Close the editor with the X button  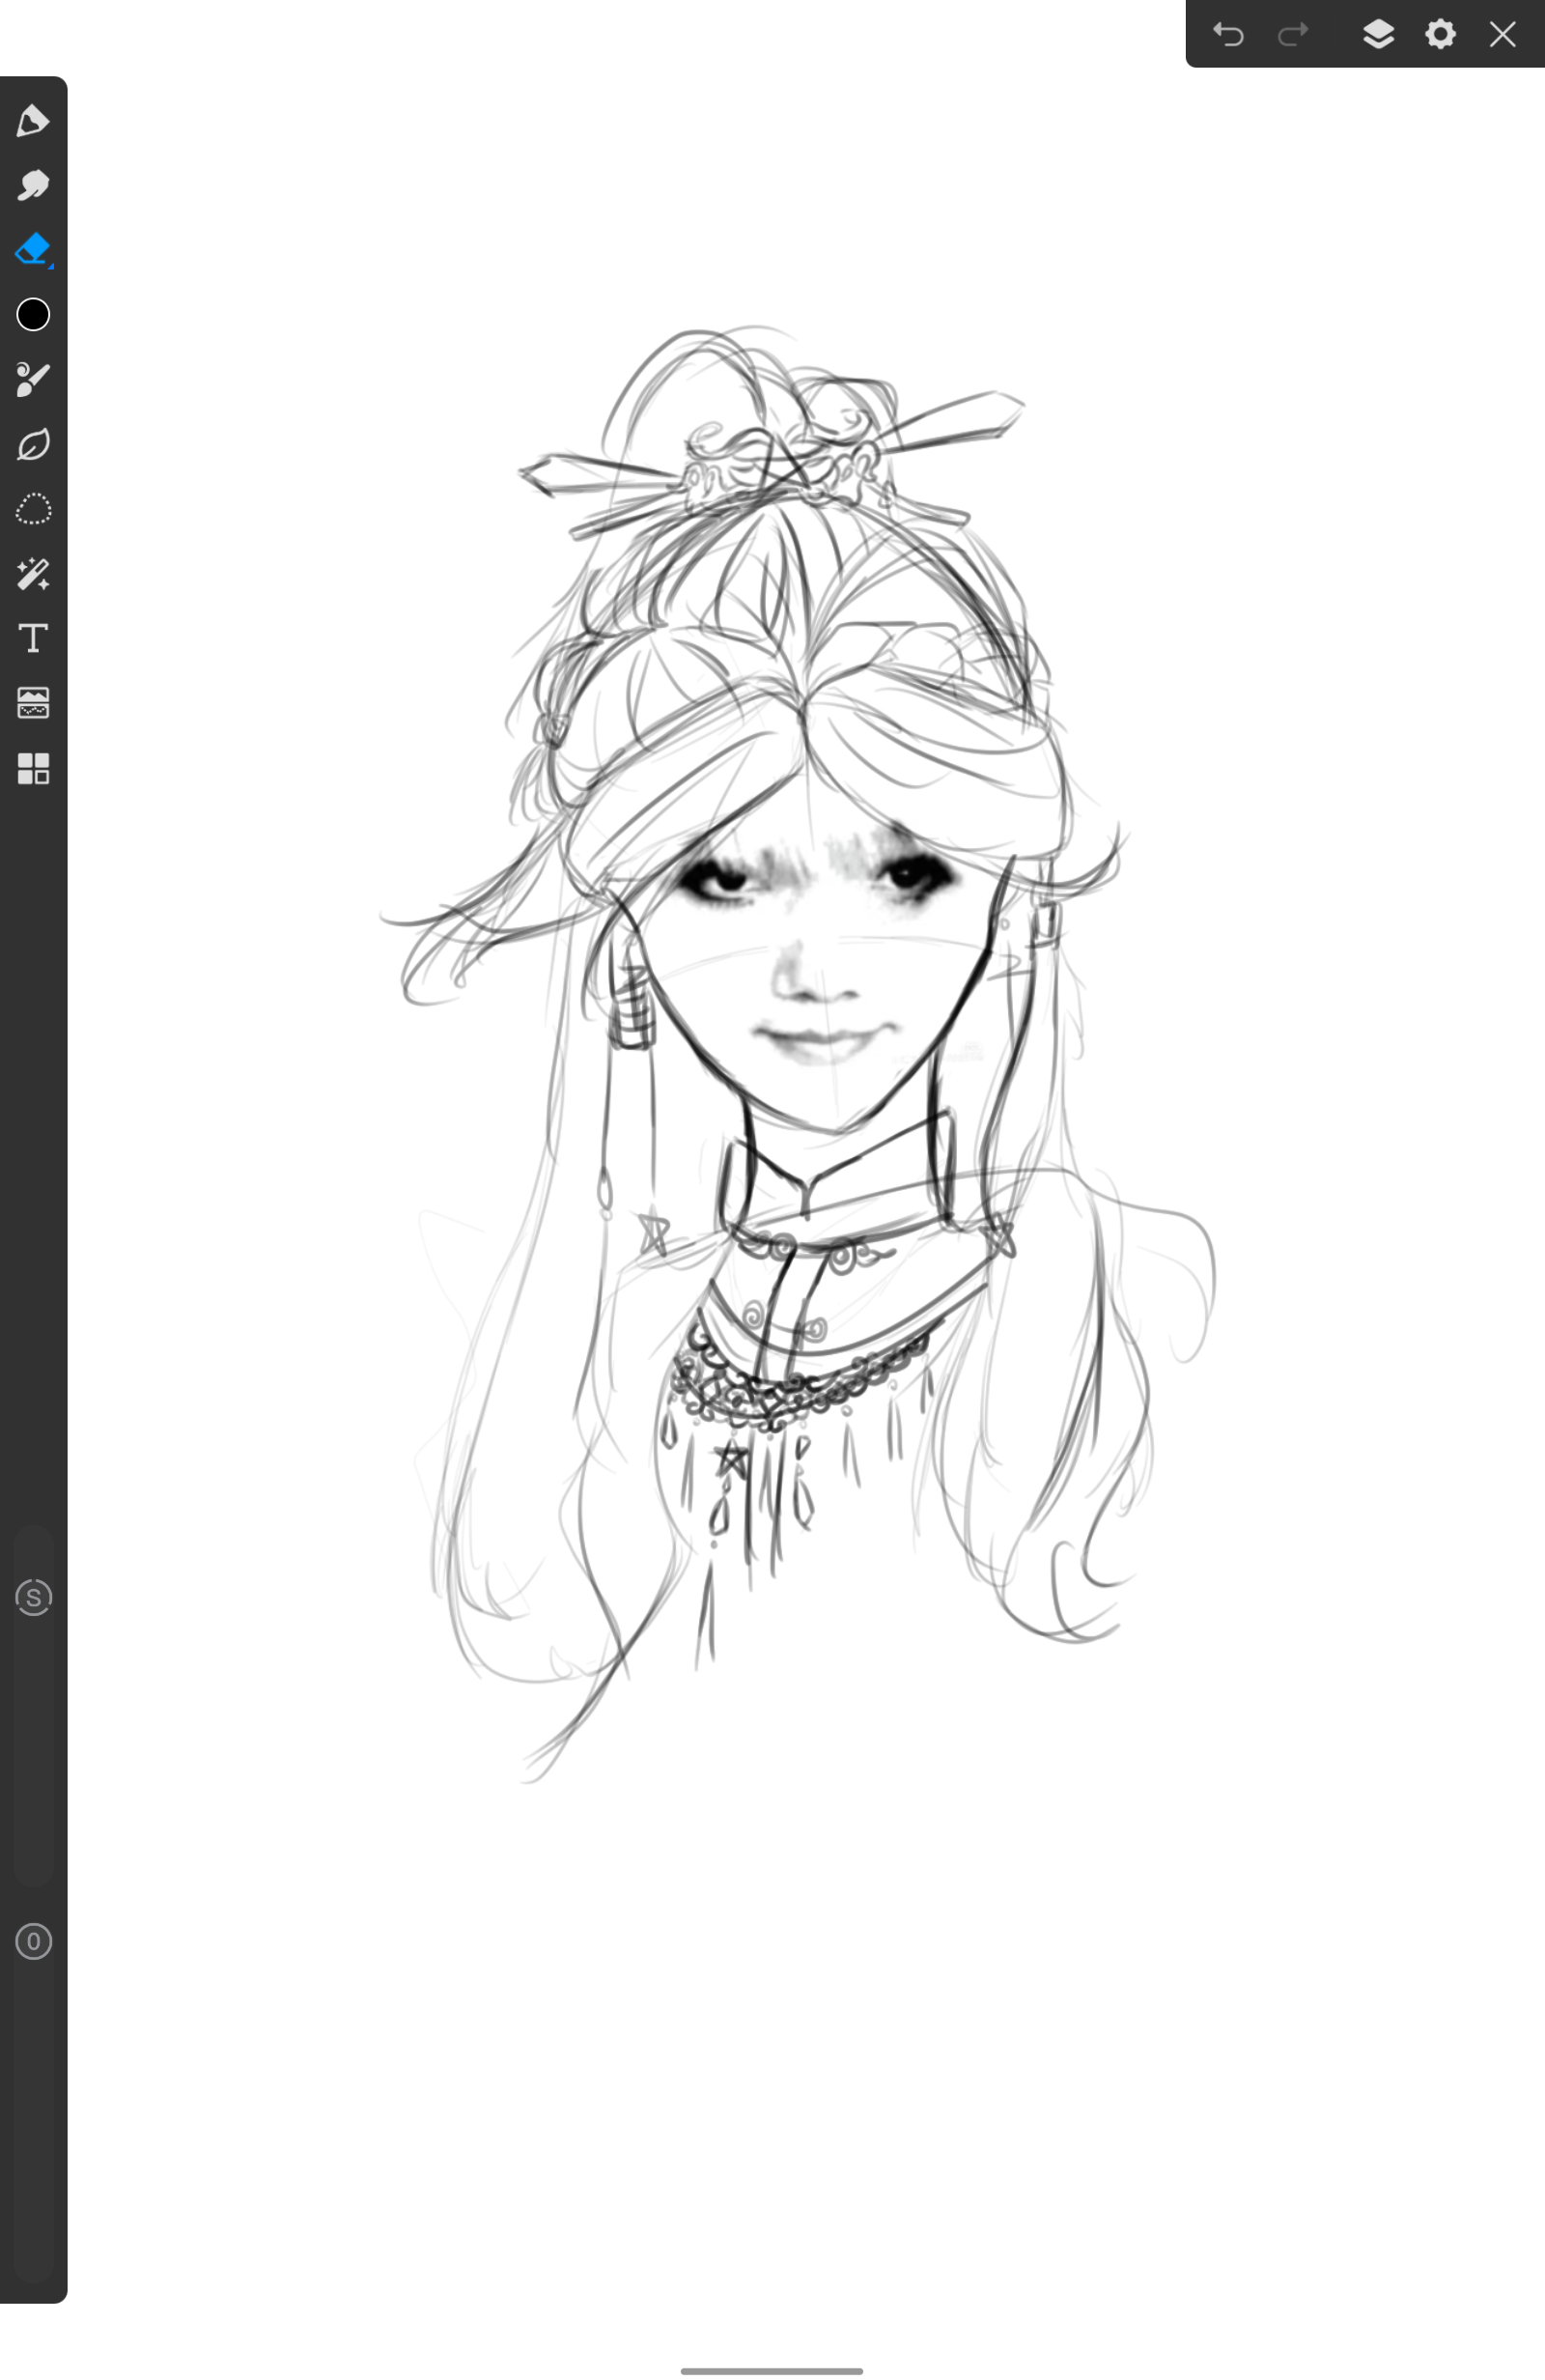point(1502,35)
